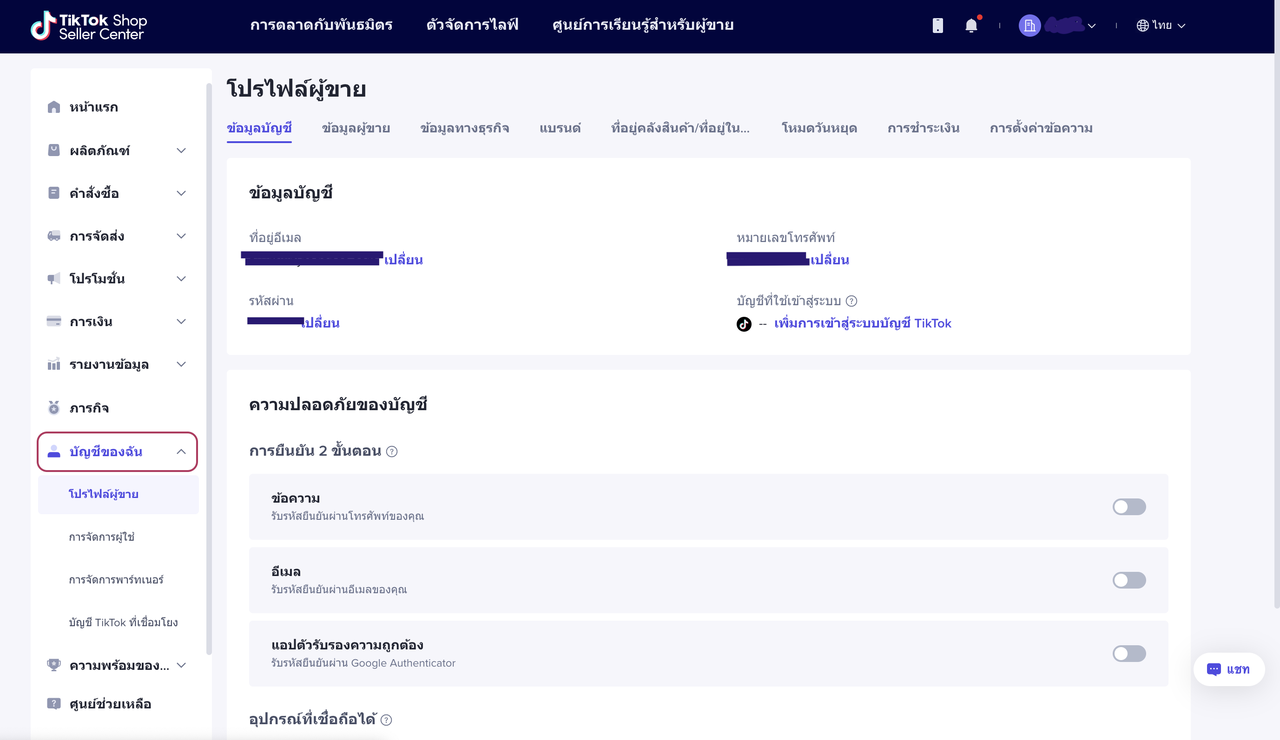1280x740 pixels.
Task: Open ตัวจัดการไลฟ์ in the top navigation
Action: [472, 25]
